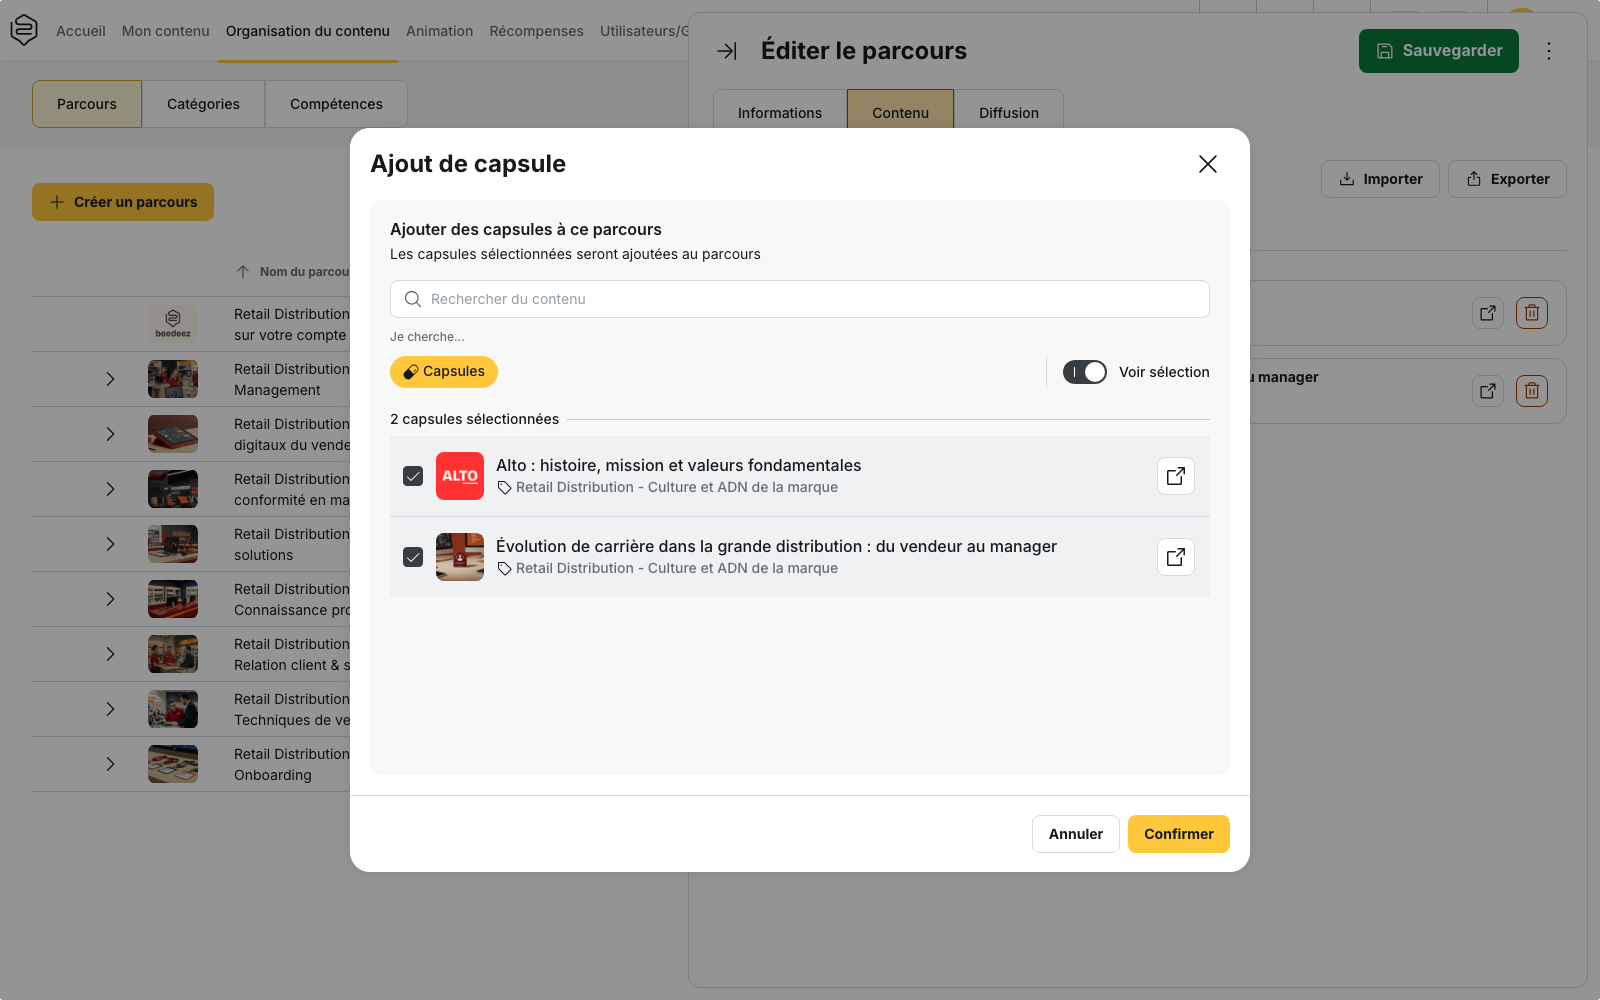Open the Animation menu item

point(439,31)
